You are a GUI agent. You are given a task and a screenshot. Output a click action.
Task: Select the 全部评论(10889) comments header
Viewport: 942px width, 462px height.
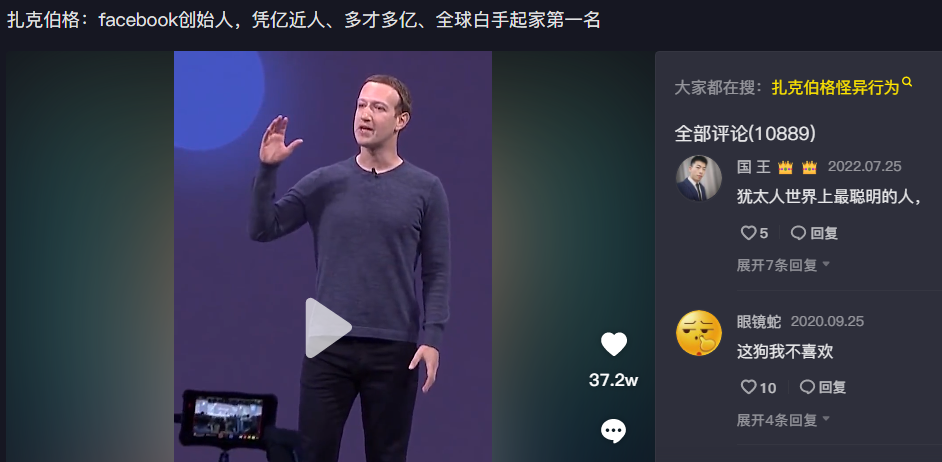(x=745, y=134)
